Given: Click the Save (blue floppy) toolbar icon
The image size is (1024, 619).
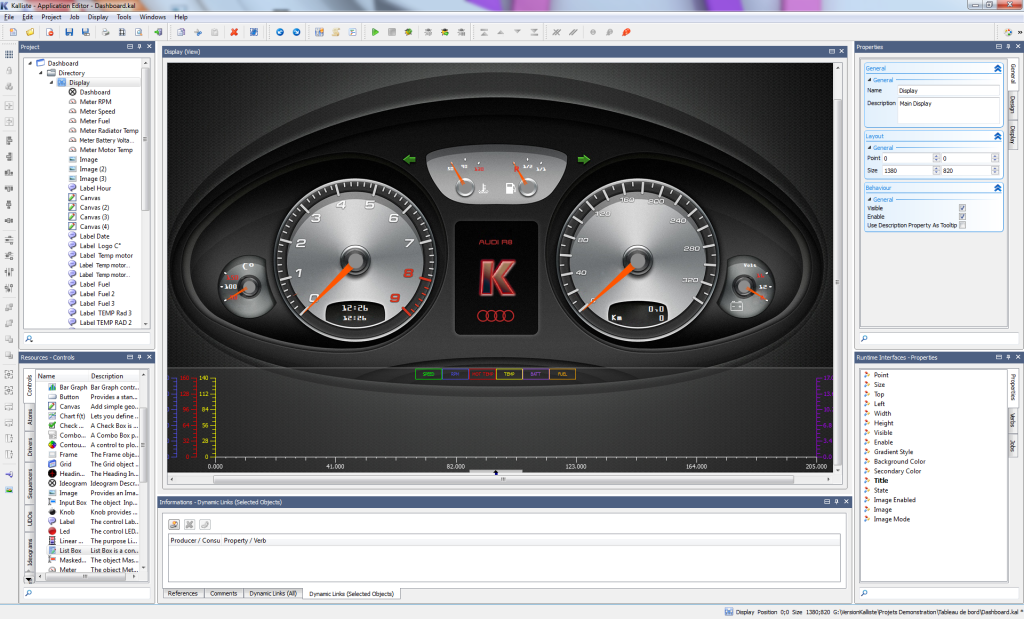Looking at the screenshot, I should coord(69,32).
